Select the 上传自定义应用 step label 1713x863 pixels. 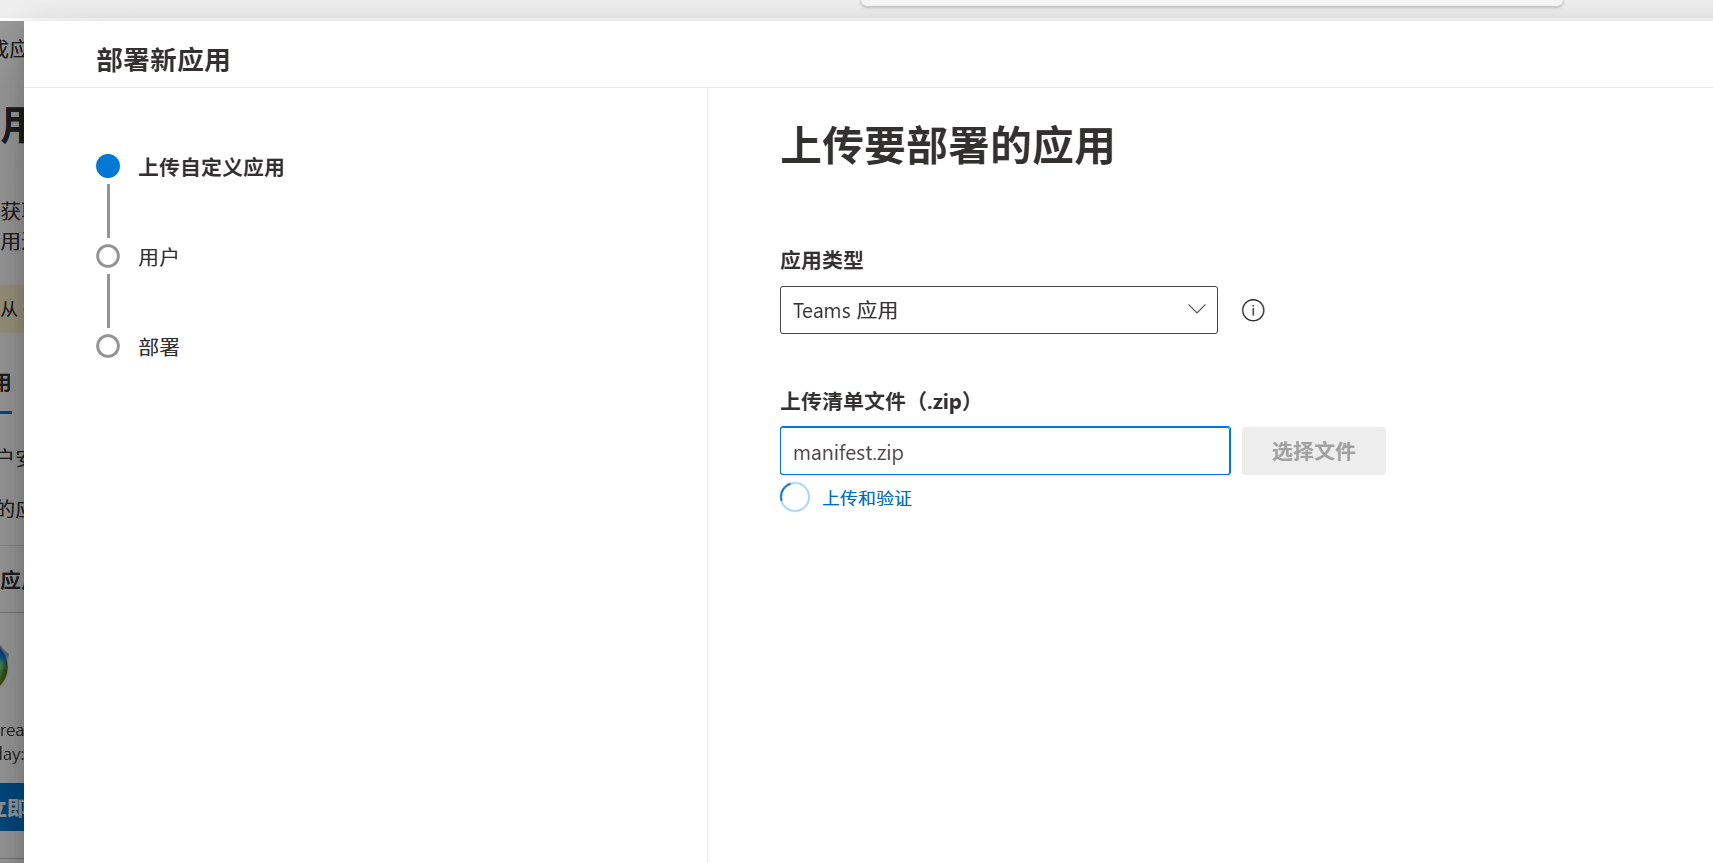(211, 167)
